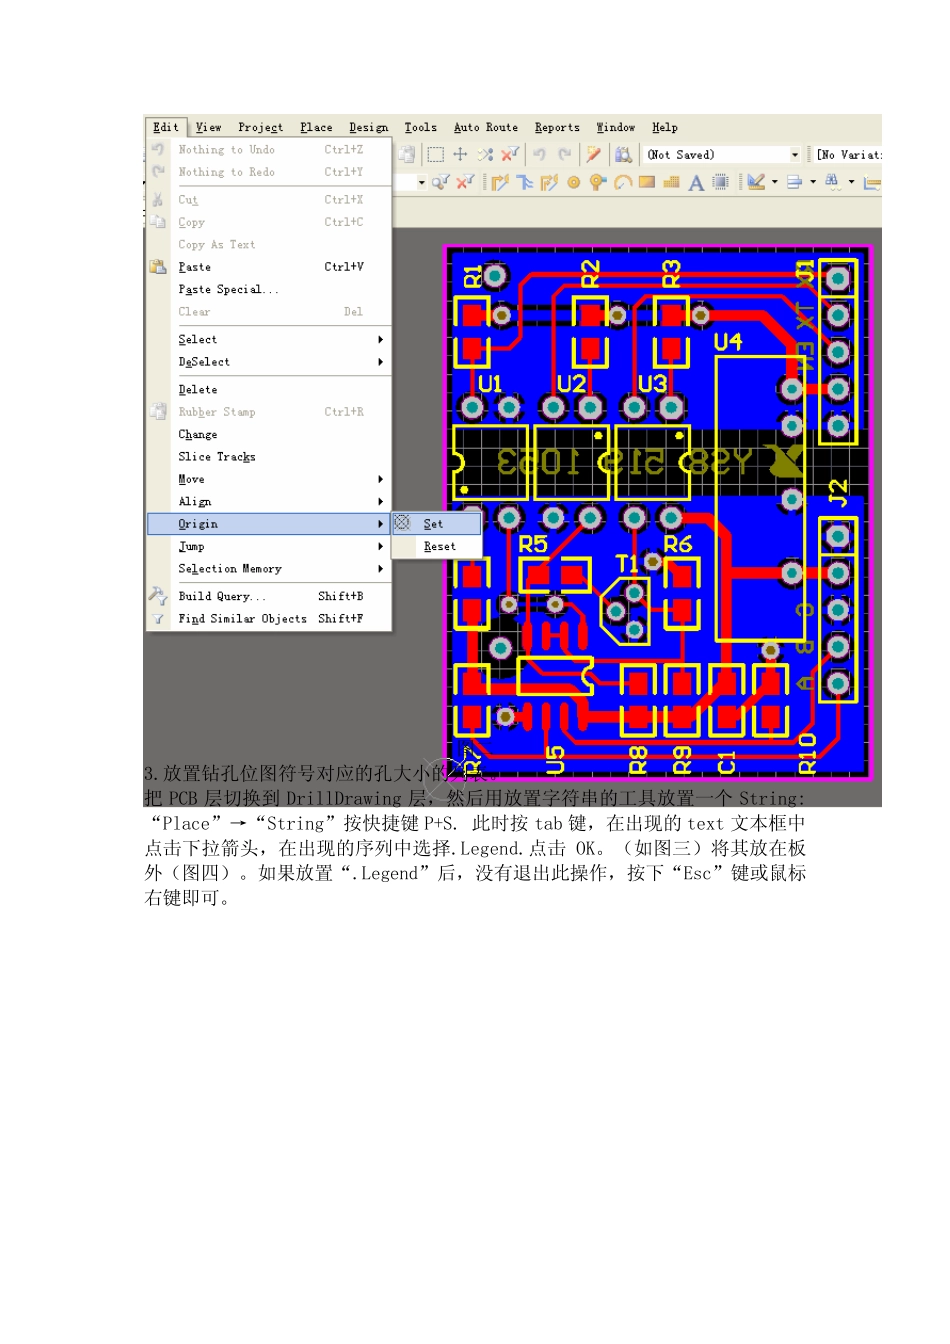The image size is (950, 1344).
Task: Open the Alignment Tools dropdown arrow
Action: (x=813, y=182)
